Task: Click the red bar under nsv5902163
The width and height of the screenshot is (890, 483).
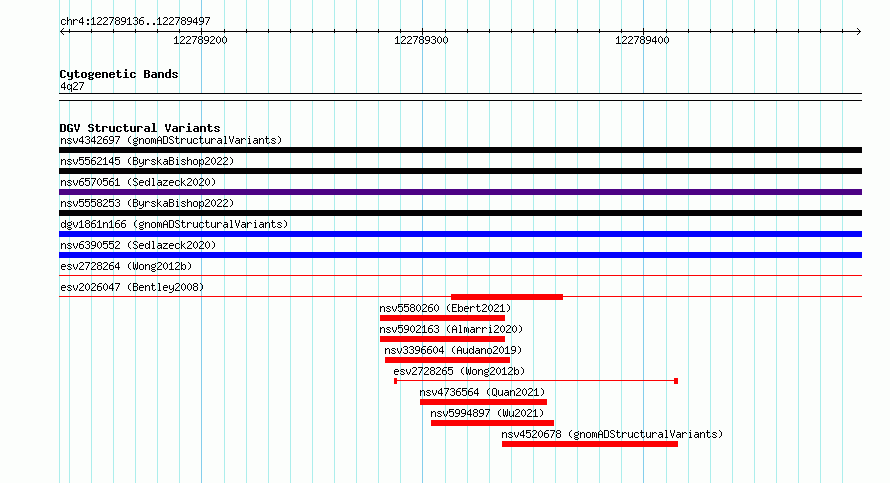Action: click(442, 339)
